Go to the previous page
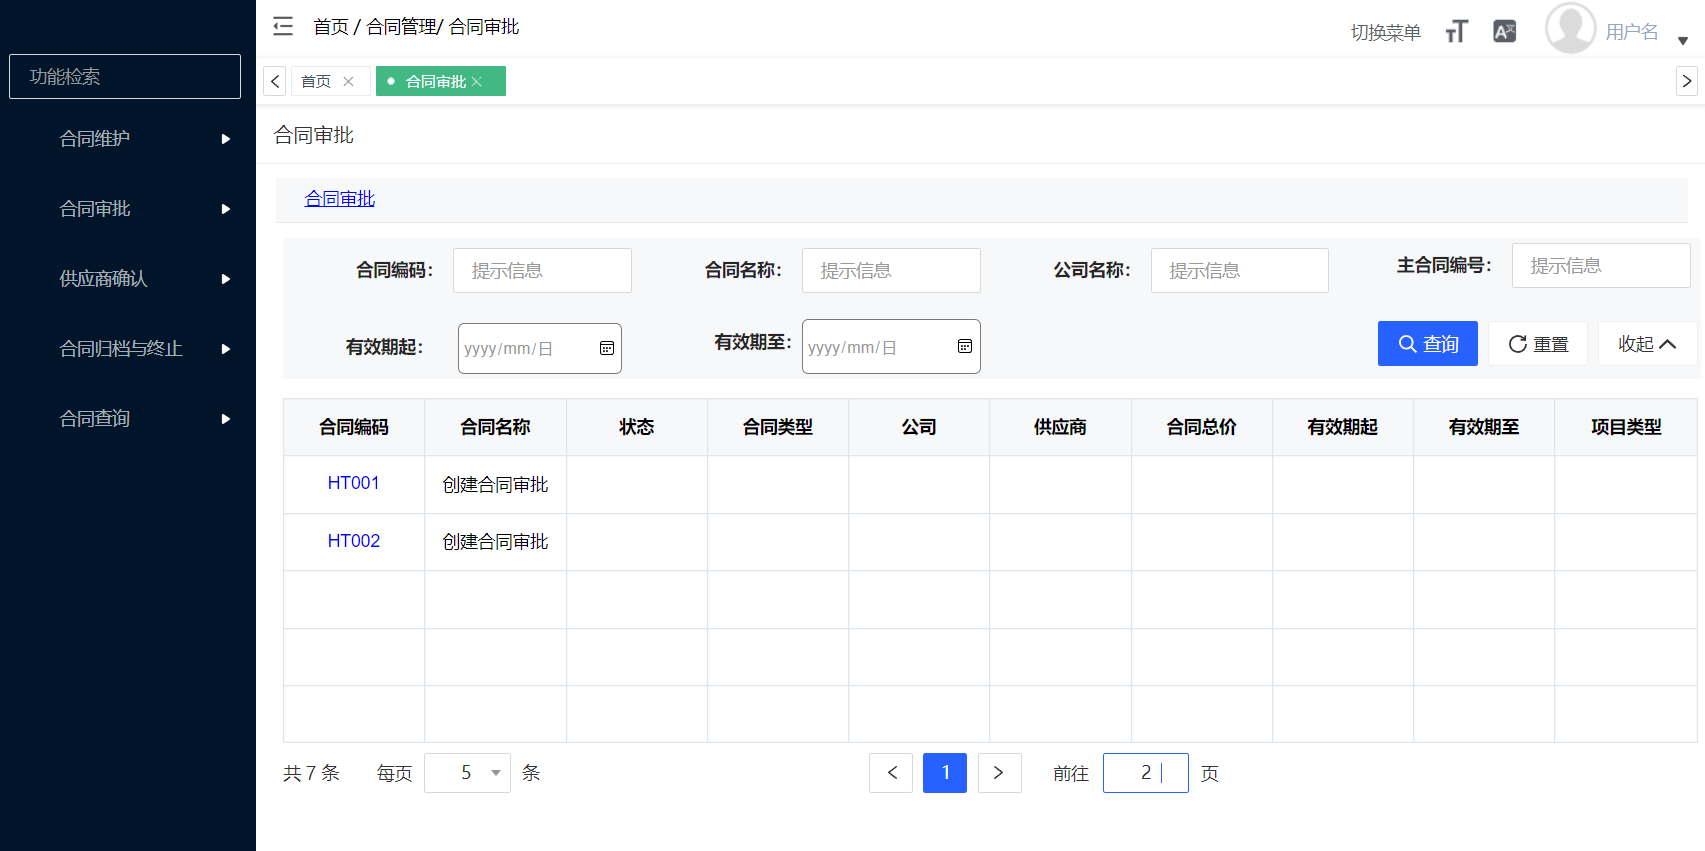The image size is (1705, 851). click(891, 773)
